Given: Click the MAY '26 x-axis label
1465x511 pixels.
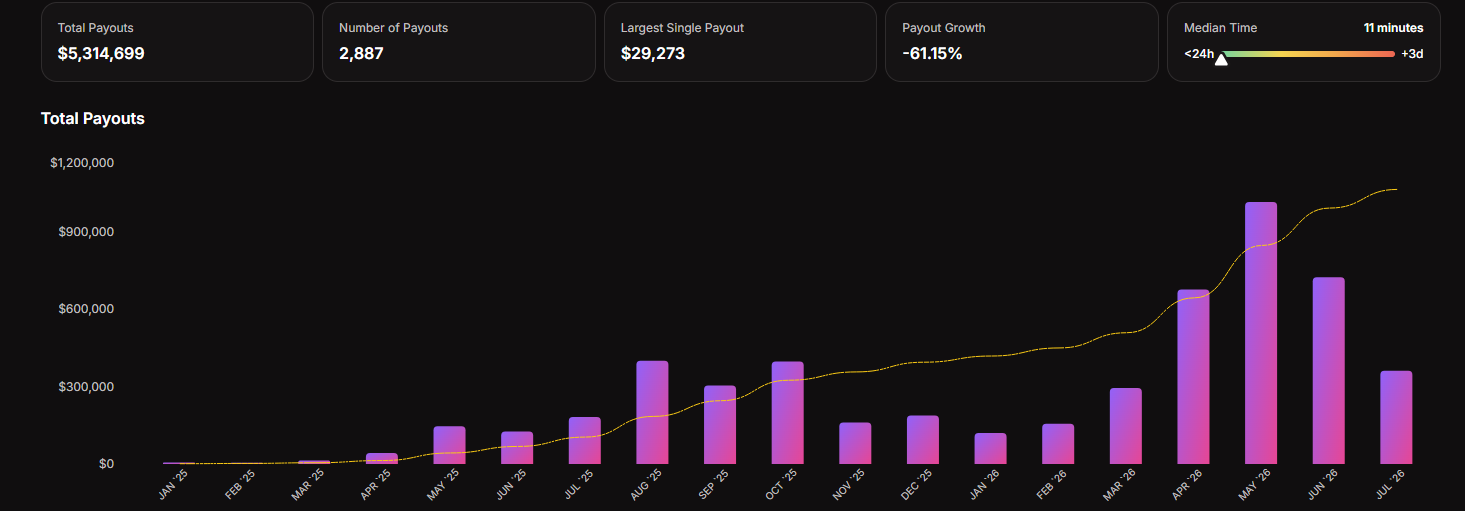Looking at the screenshot, I should pos(1254,485).
